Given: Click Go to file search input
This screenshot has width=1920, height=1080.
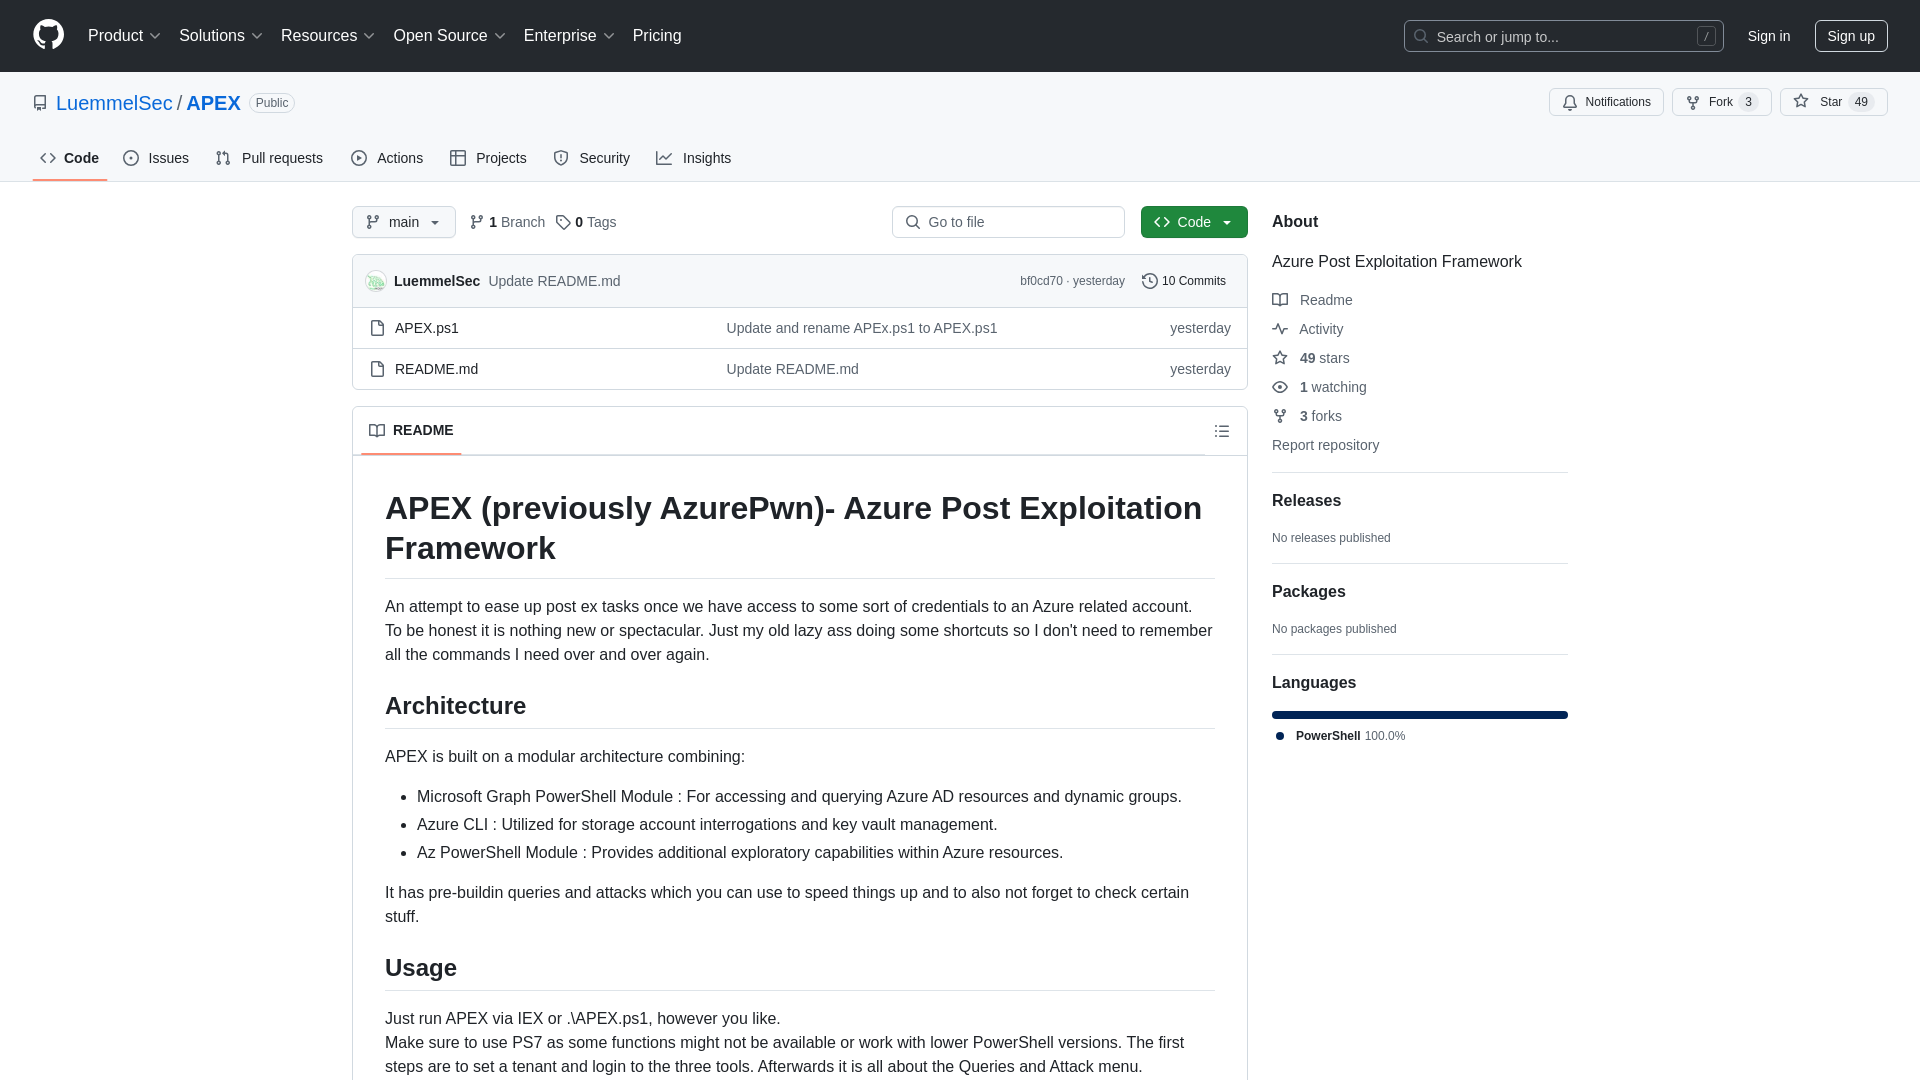Looking at the screenshot, I should coord(1007,222).
